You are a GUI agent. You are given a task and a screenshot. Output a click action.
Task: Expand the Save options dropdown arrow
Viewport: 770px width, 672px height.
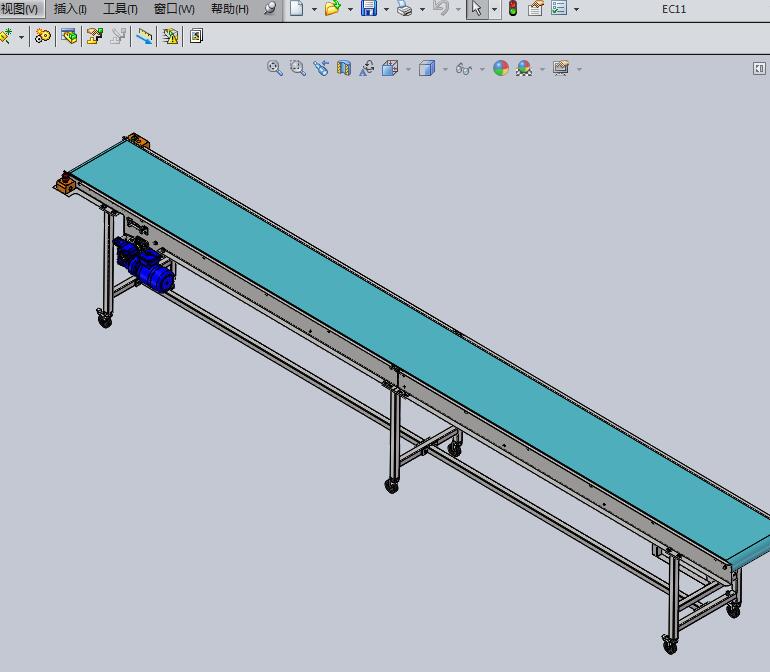386,9
